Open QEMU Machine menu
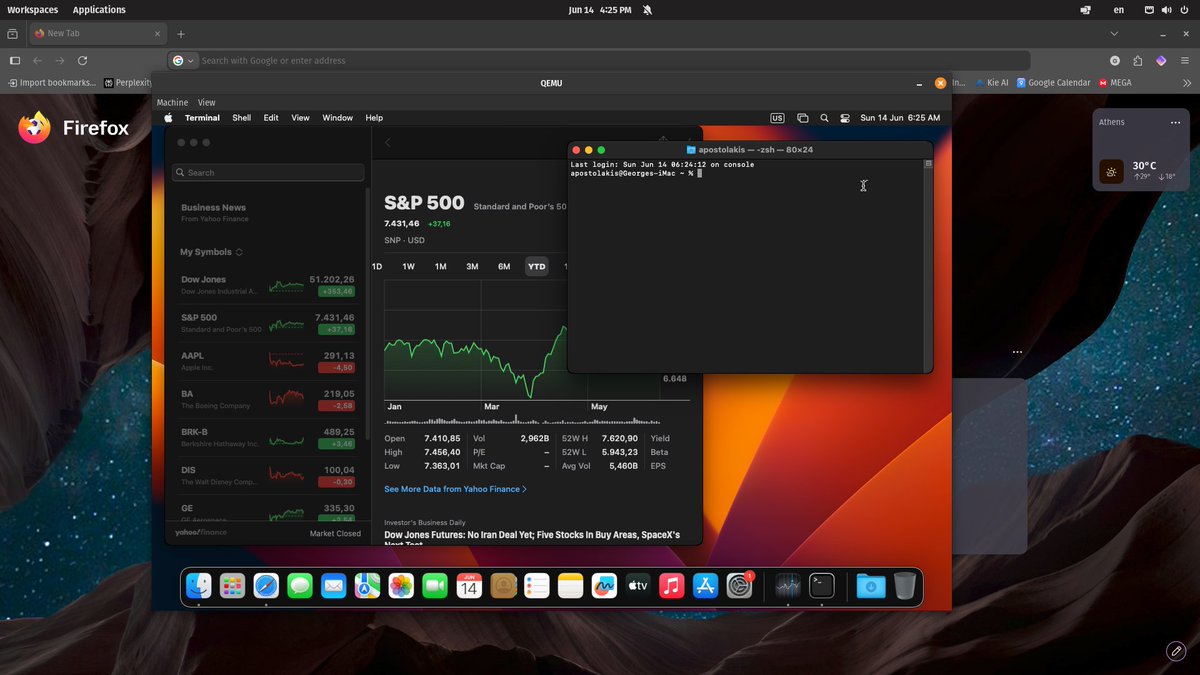This screenshot has height=675, width=1200. [x=172, y=102]
